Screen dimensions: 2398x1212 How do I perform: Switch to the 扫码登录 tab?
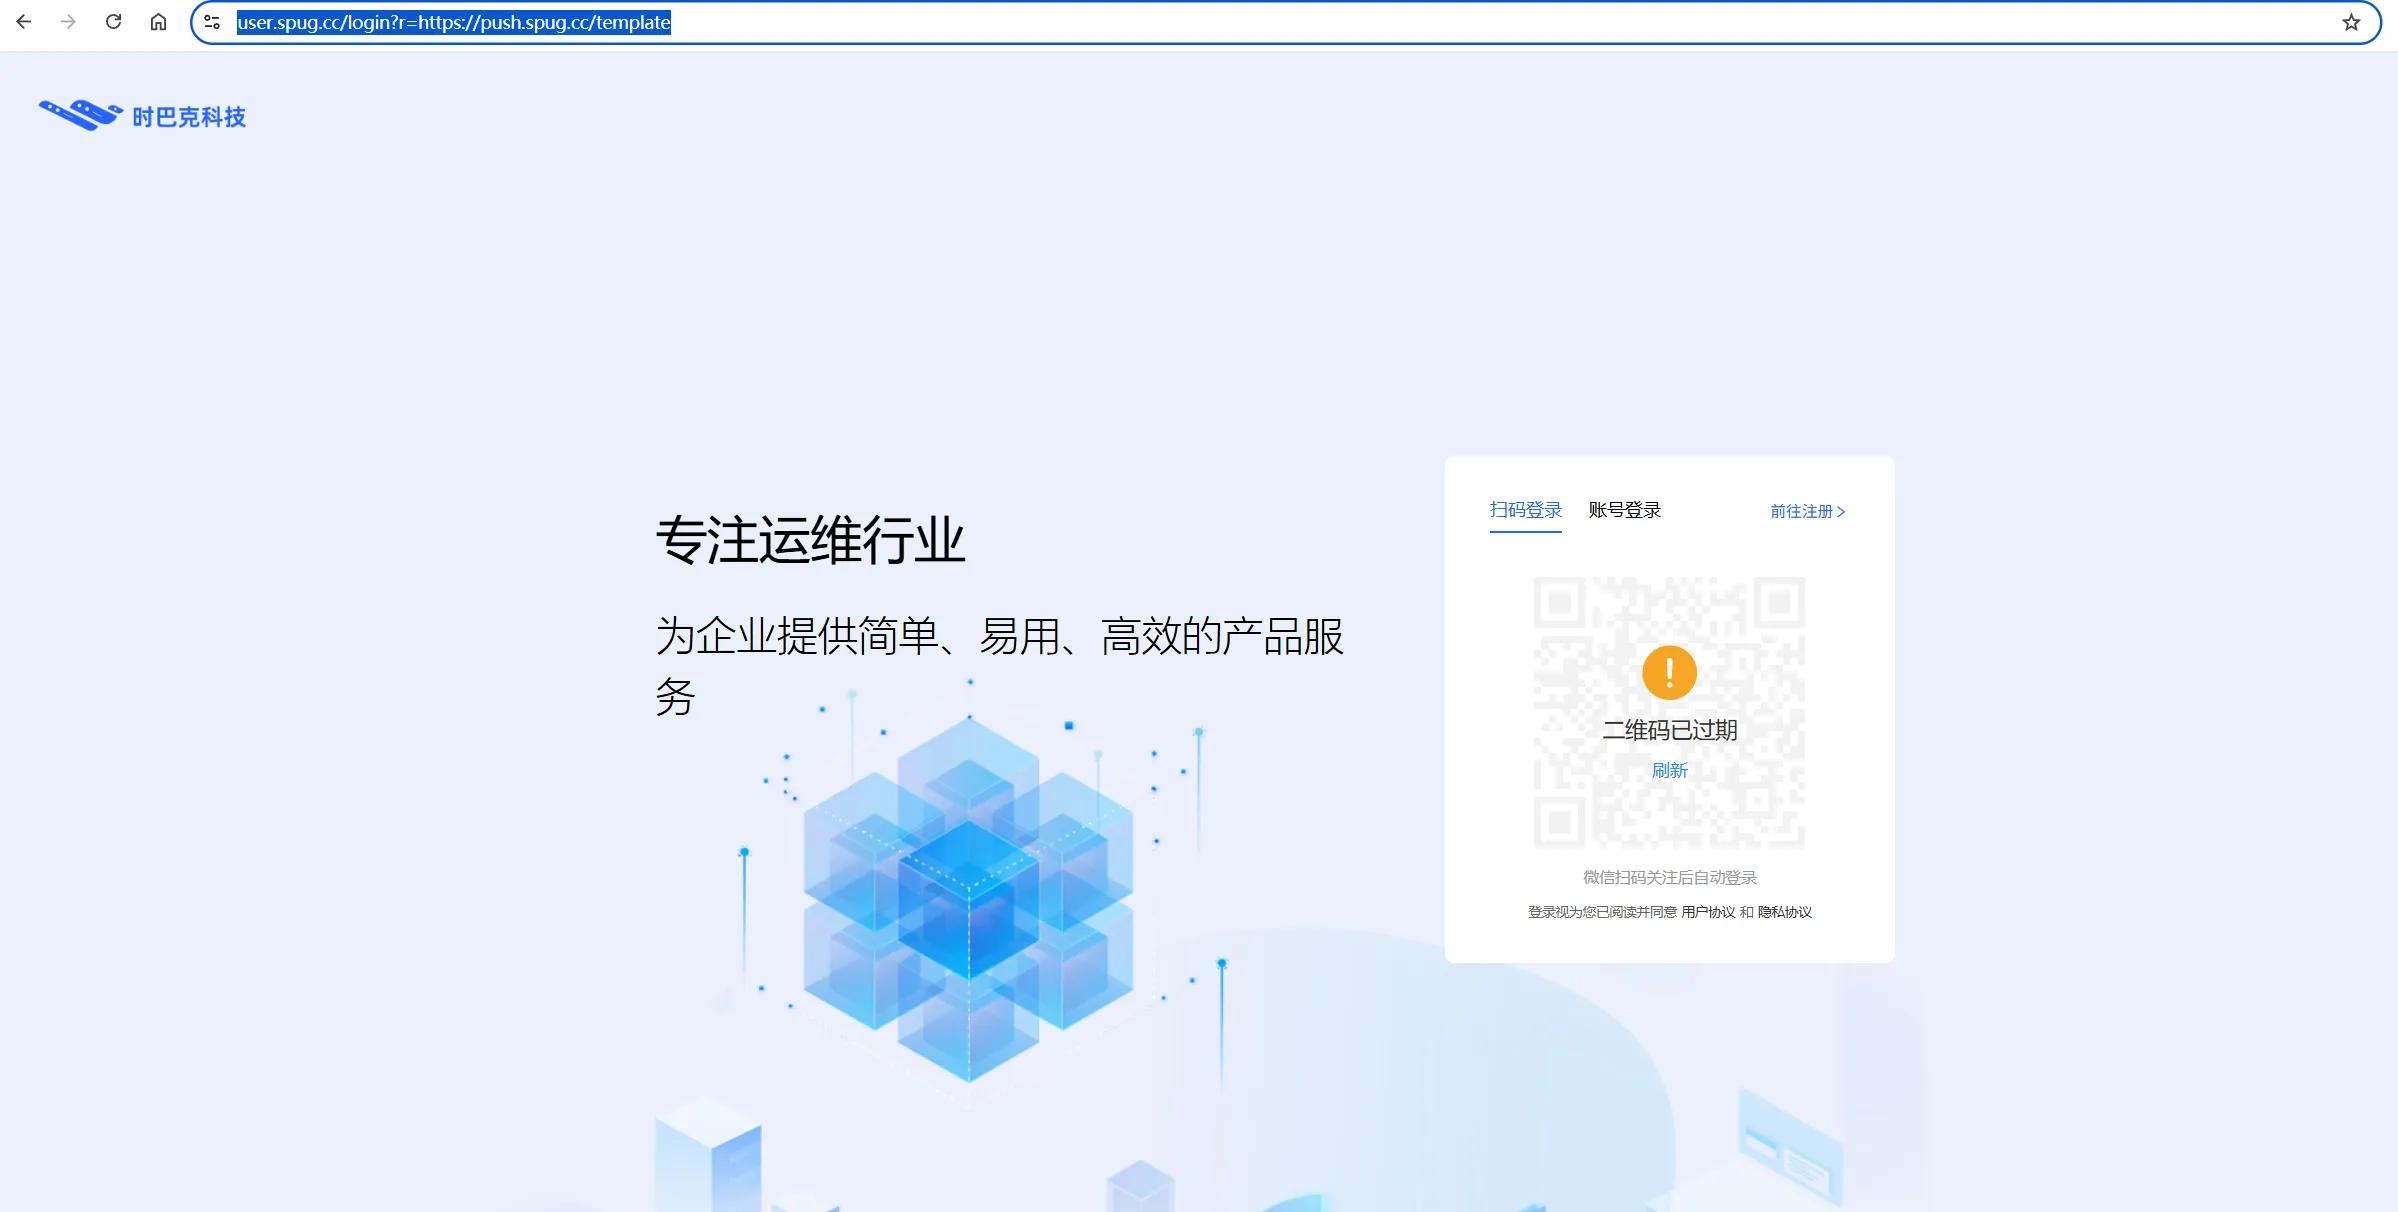[x=1525, y=510]
